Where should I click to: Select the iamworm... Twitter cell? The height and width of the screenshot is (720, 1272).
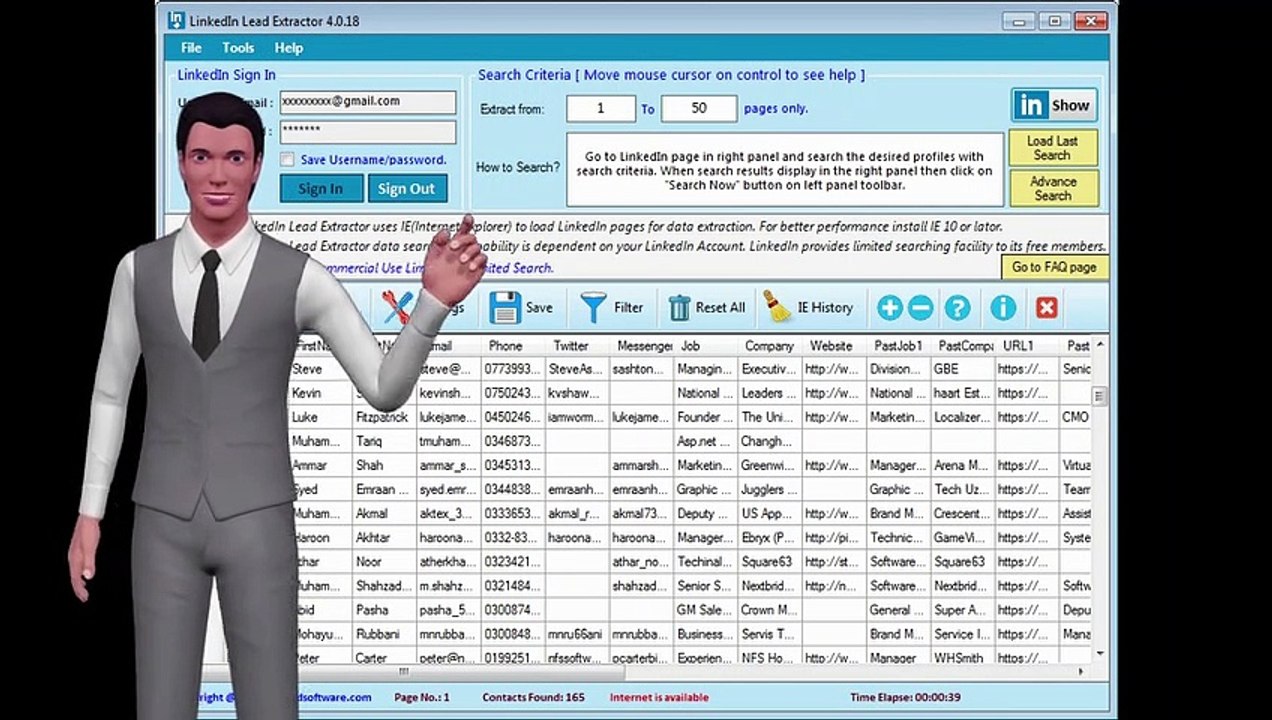pyautogui.click(x=577, y=417)
